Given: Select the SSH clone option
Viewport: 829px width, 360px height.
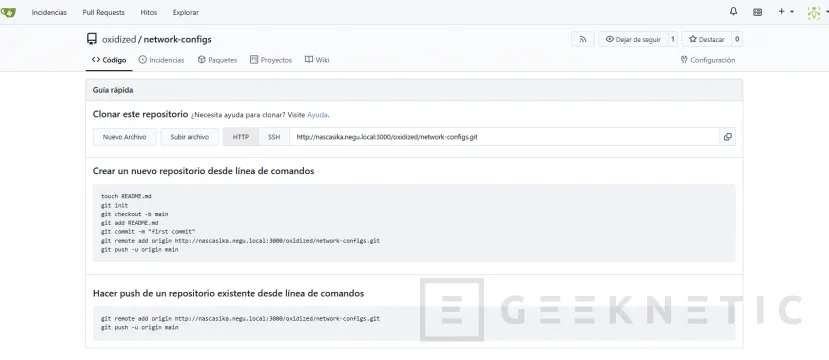Looking at the screenshot, I should click(274, 137).
